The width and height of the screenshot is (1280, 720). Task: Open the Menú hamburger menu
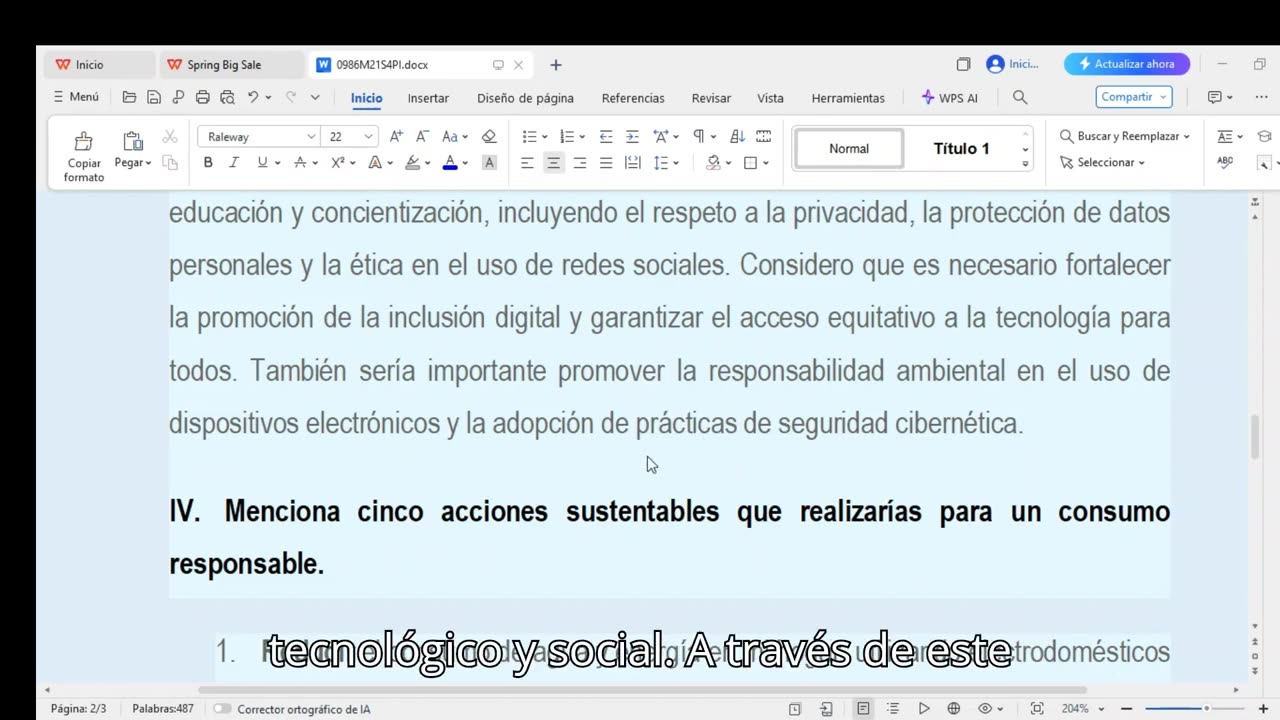click(76, 97)
